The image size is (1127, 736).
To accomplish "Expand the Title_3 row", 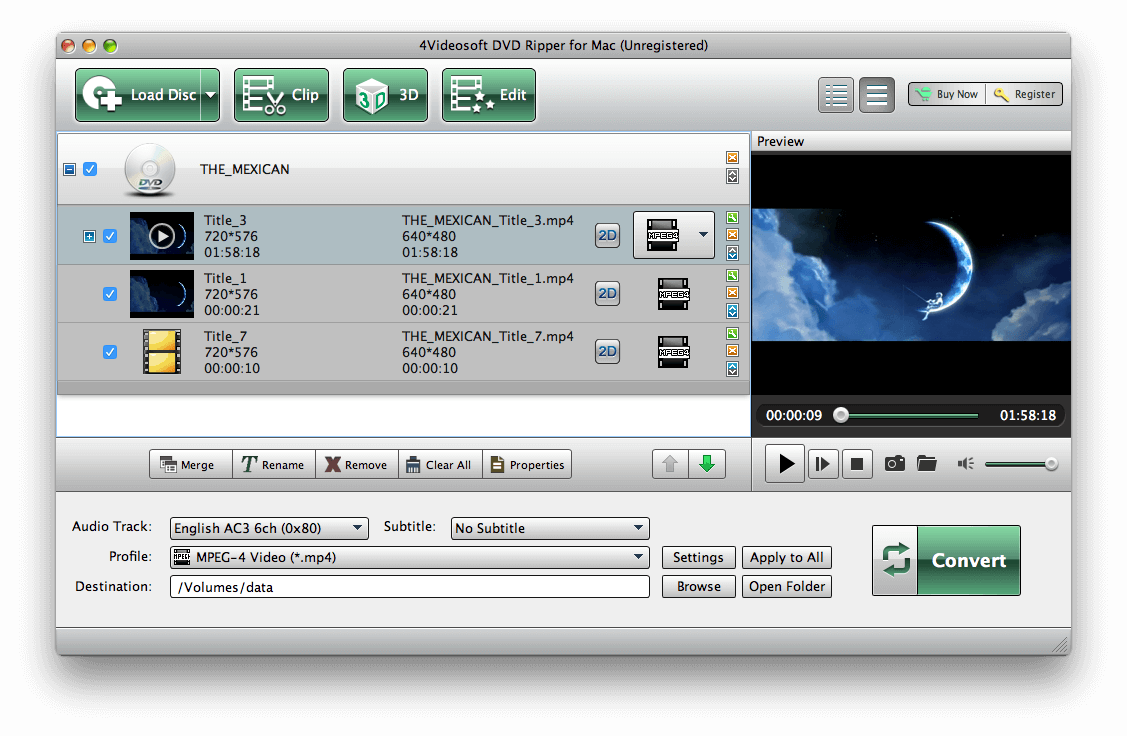I will coord(89,236).
